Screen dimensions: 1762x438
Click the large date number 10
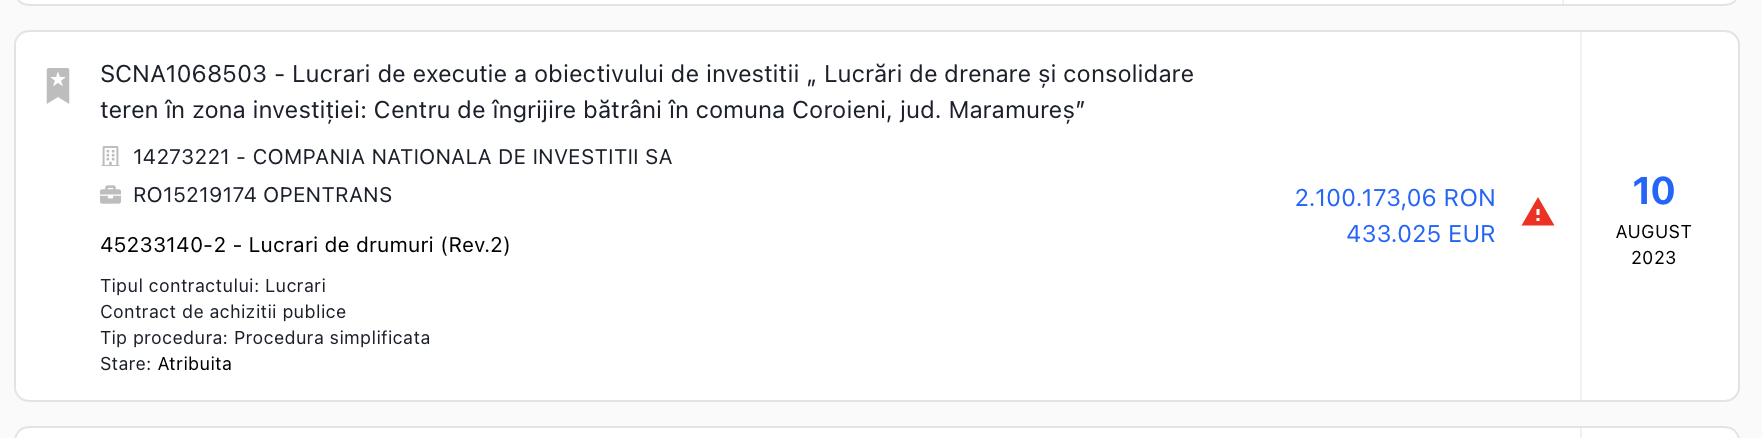pos(1653,191)
